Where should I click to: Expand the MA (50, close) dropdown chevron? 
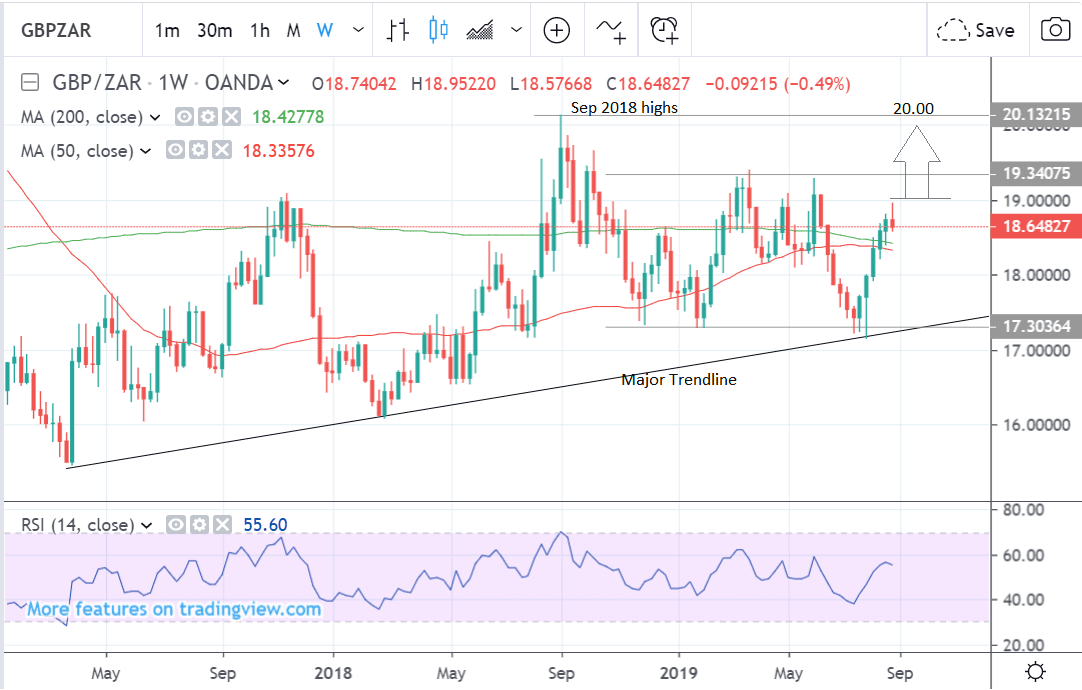tap(146, 151)
